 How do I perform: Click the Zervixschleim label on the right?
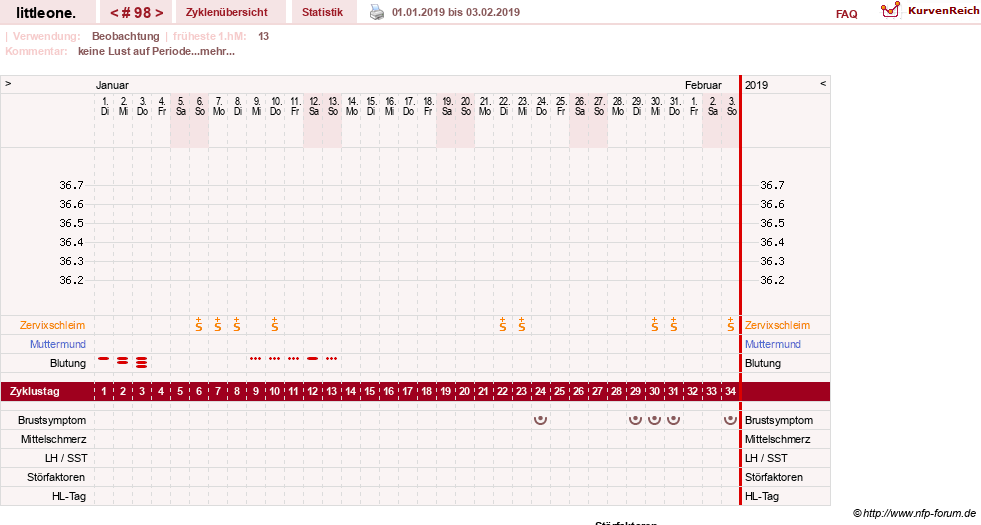coord(777,325)
